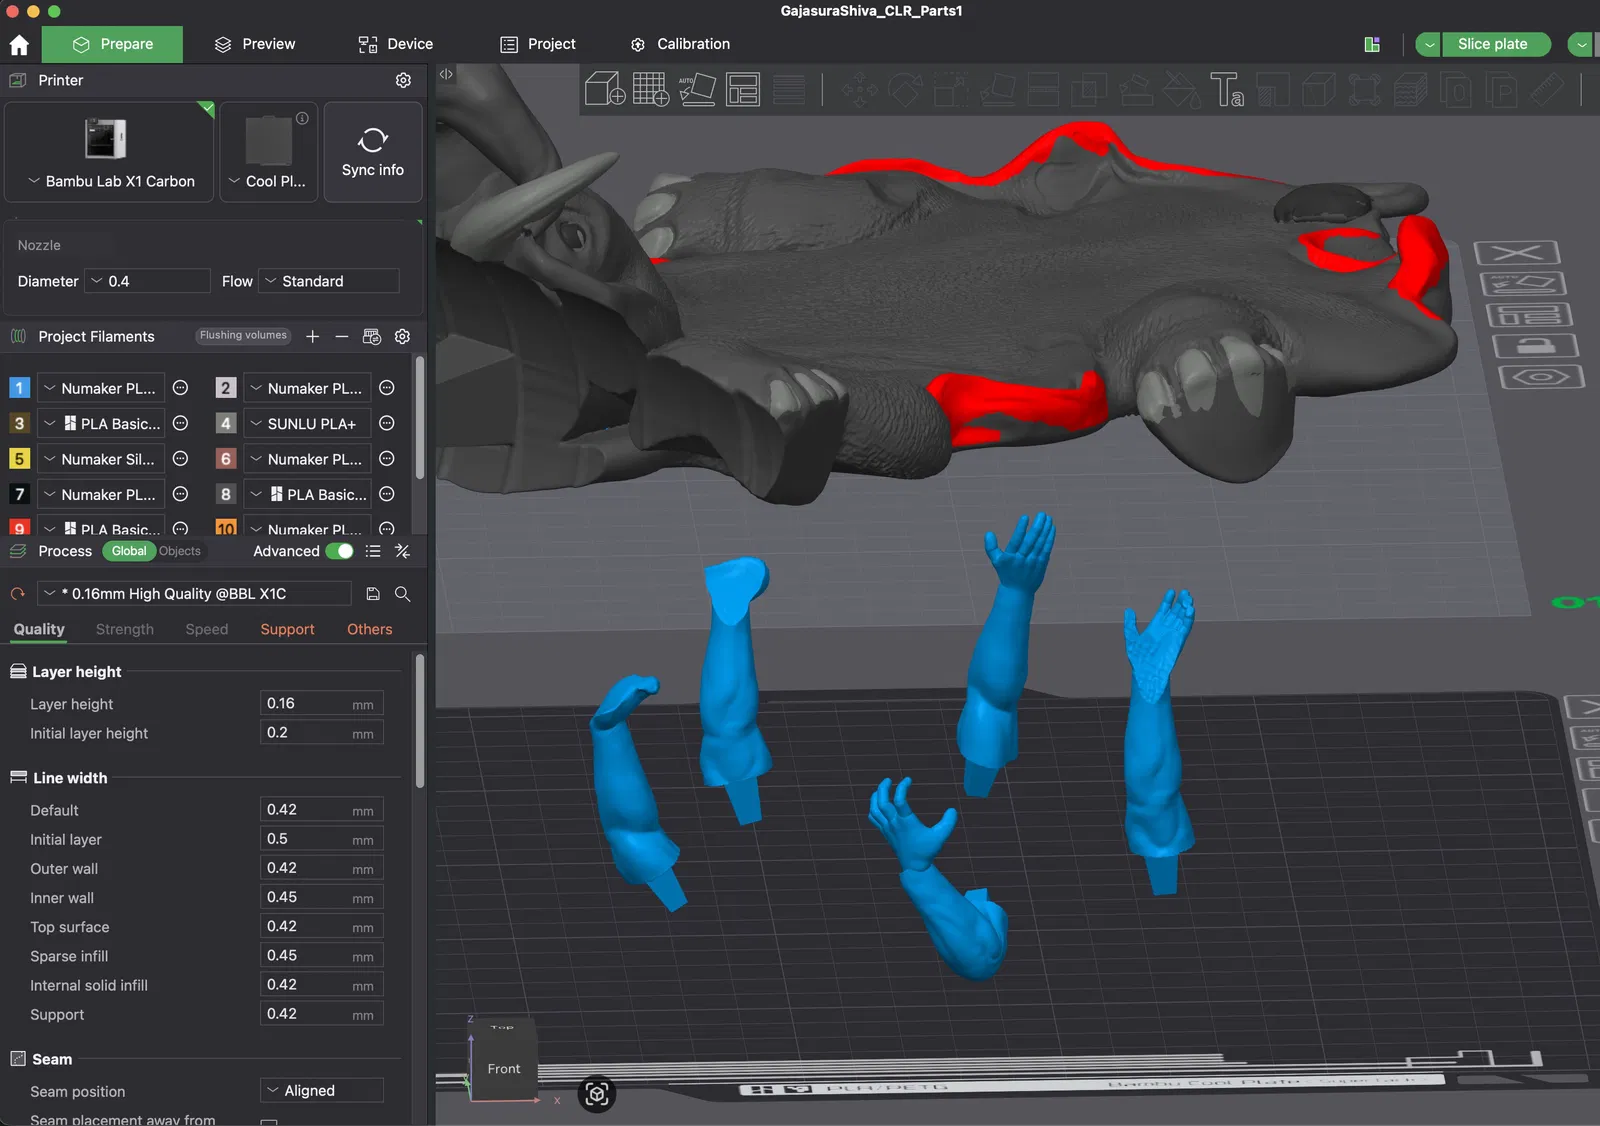Open the Calibration tab
This screenshot has height=1126, width=1600.
(x=681, y=44)
